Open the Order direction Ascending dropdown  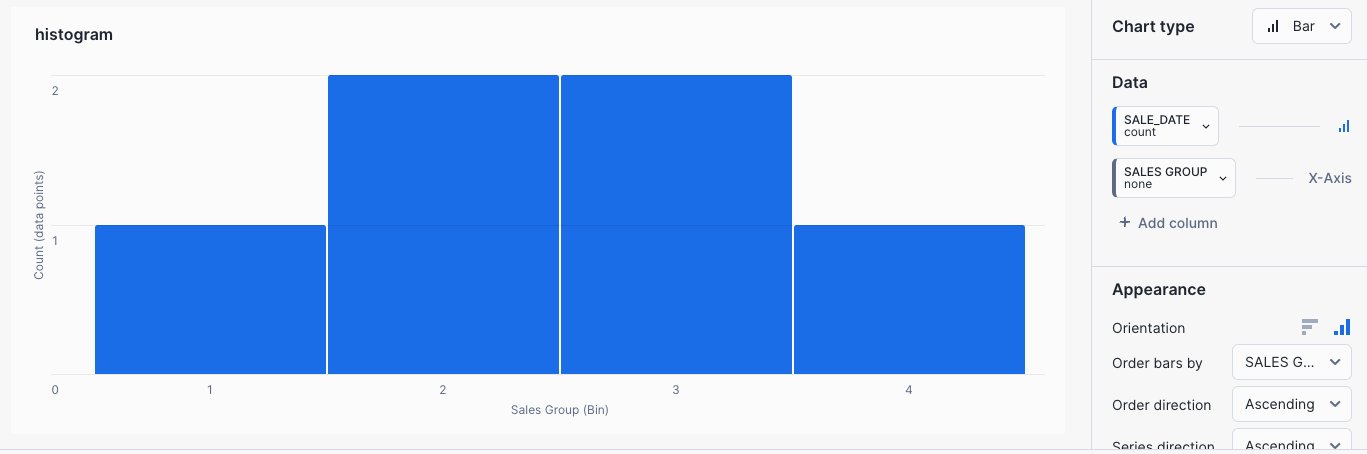(x=1291, y=404)
